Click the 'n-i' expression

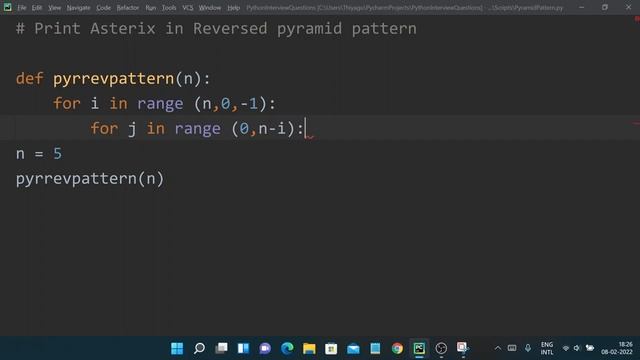[x=272, y=129]
